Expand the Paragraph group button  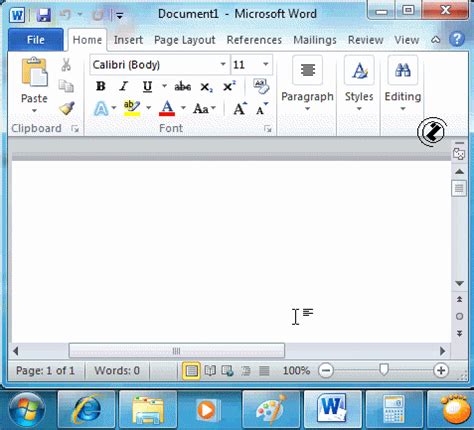click(307, 84)
